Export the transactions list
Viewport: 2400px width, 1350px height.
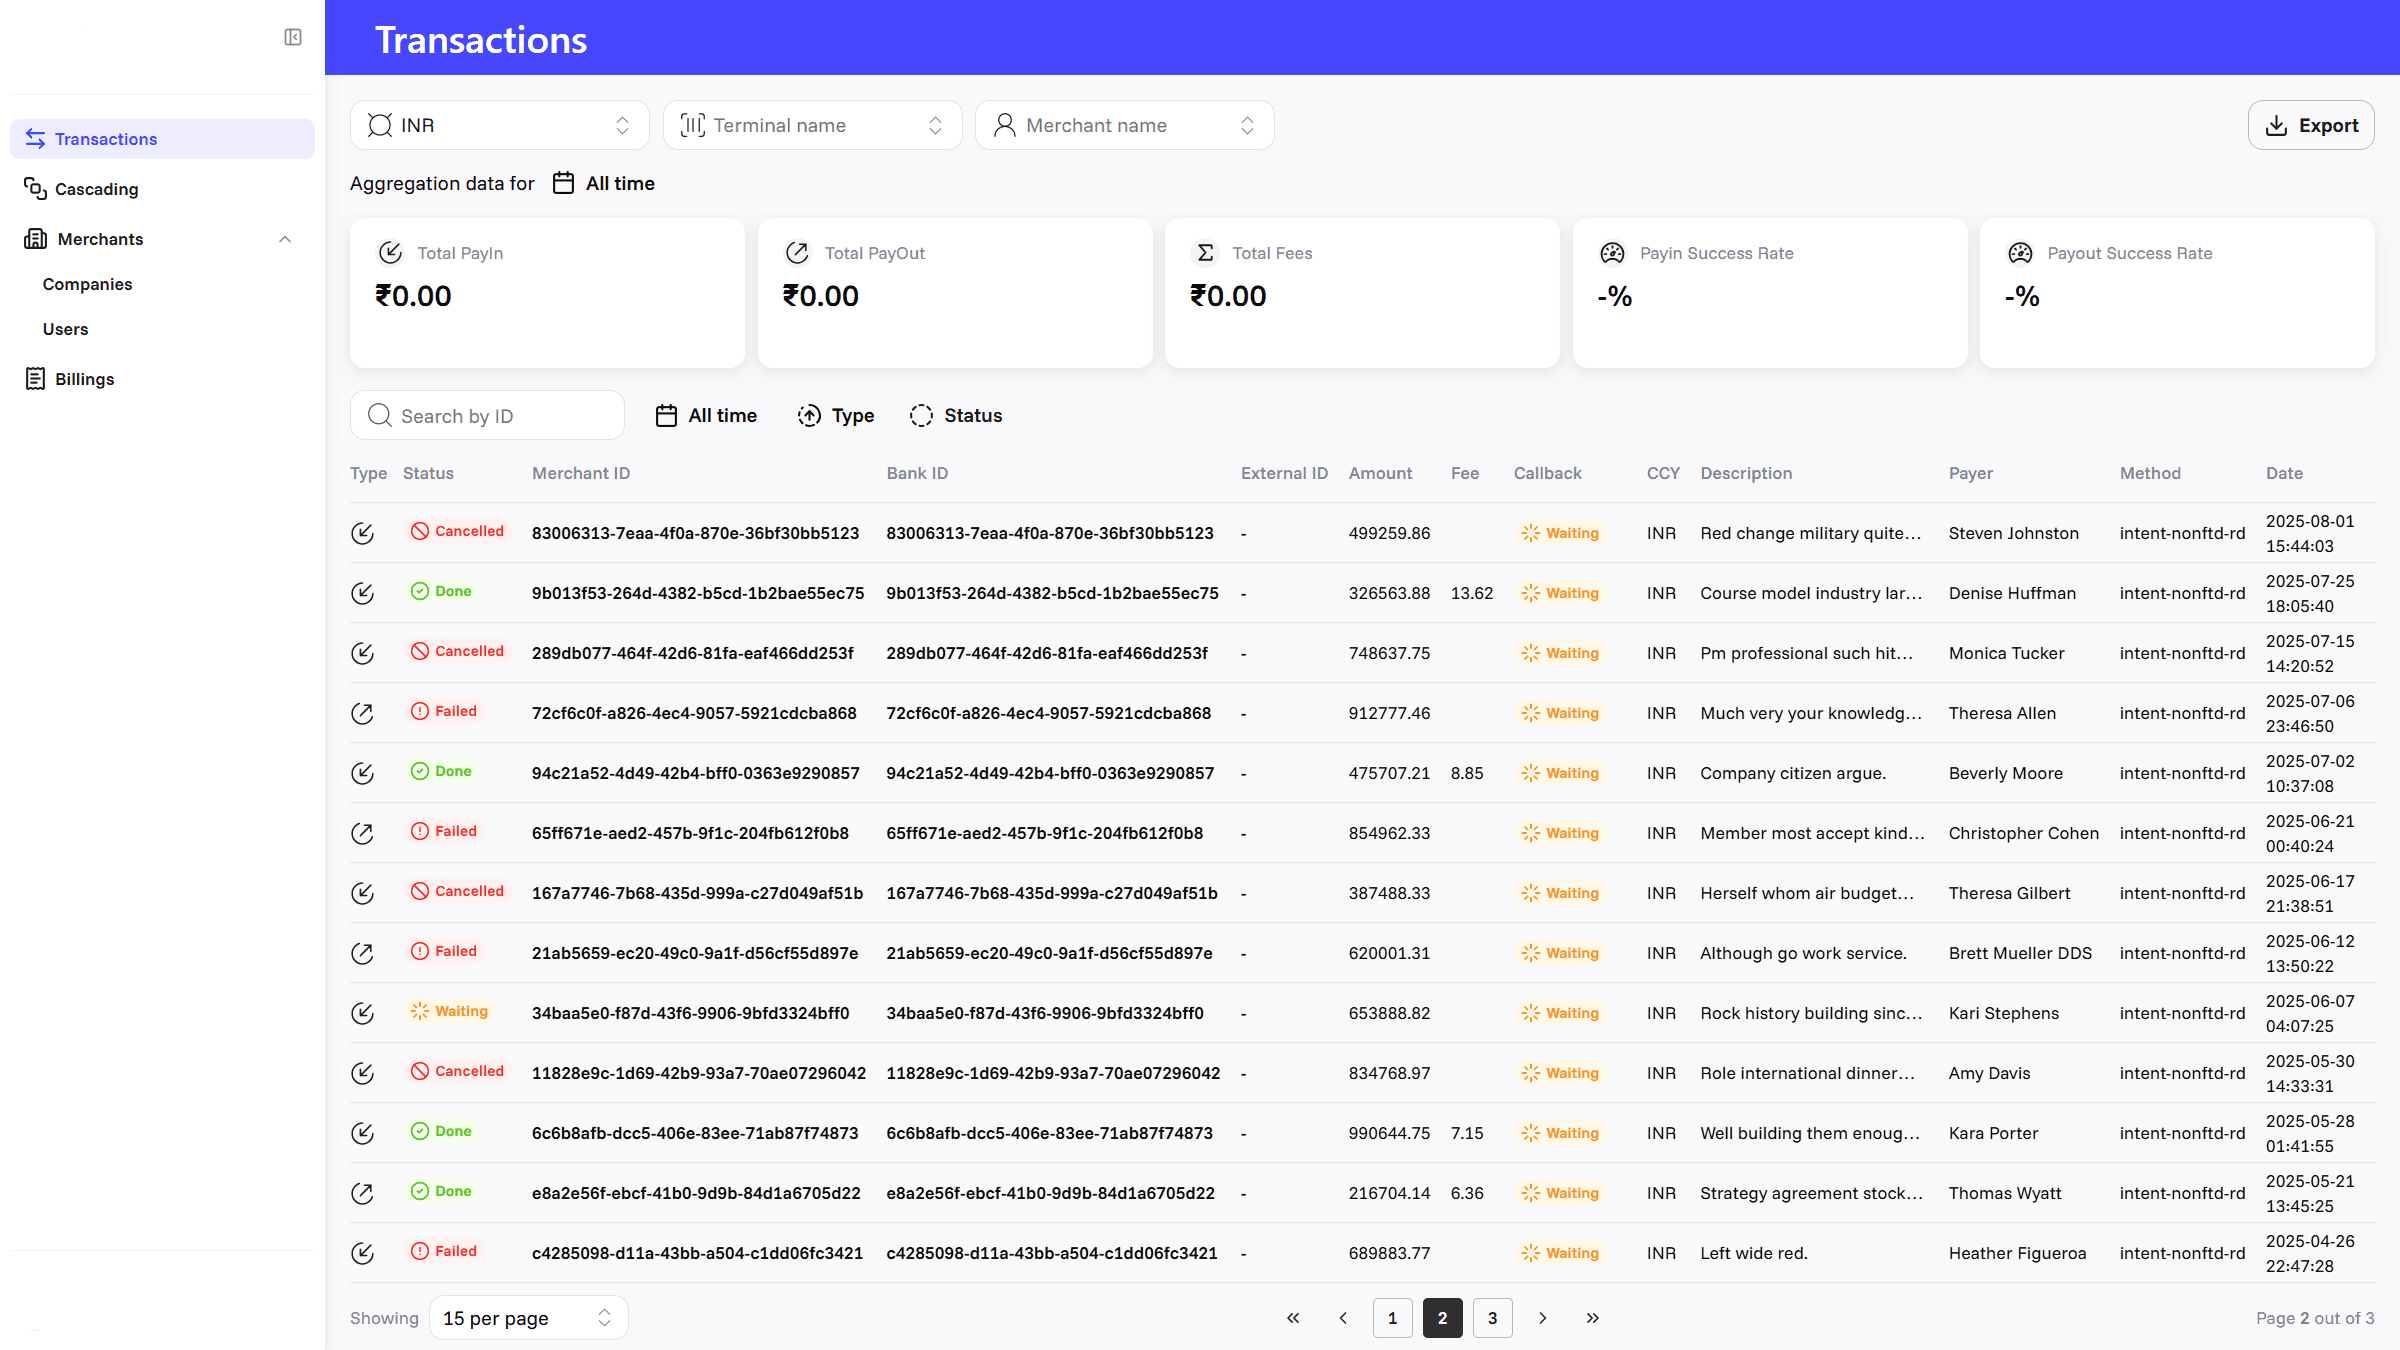point(2311,125)
